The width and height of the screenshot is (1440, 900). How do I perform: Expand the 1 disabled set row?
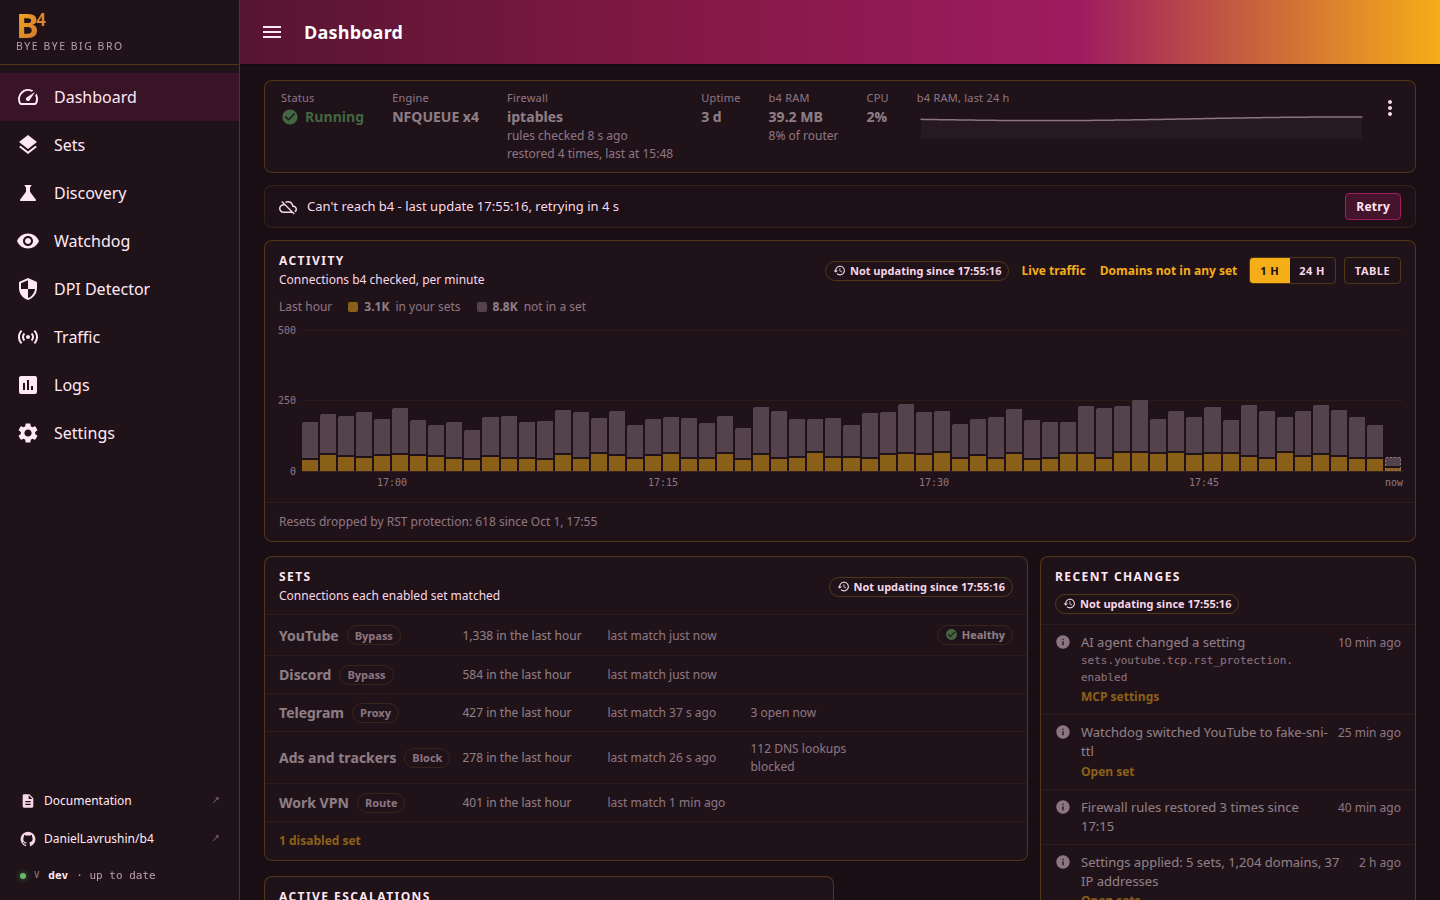point(320,841)
